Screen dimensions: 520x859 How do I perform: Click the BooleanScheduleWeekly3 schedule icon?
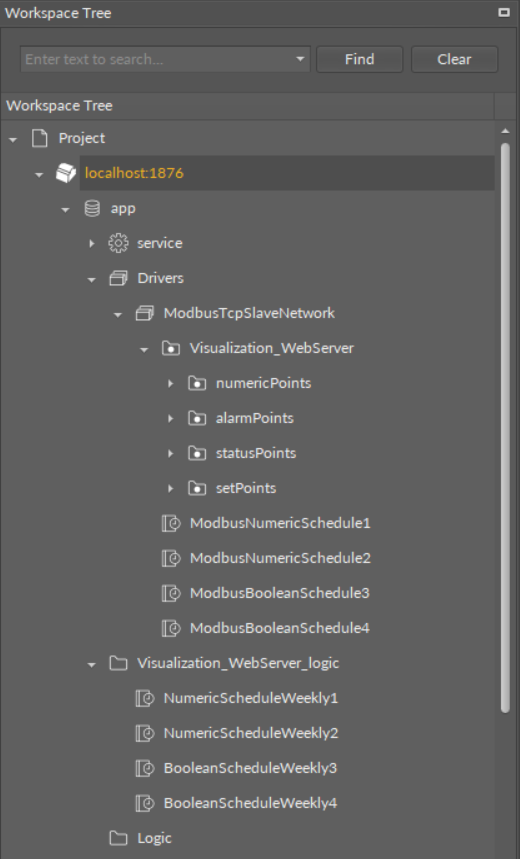[x=145, y=769]
